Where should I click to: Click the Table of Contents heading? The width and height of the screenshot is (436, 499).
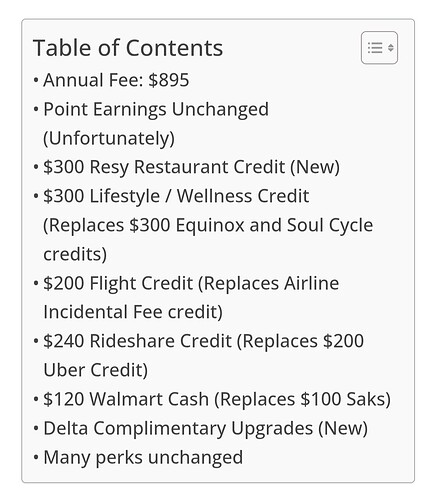[128, 48]
